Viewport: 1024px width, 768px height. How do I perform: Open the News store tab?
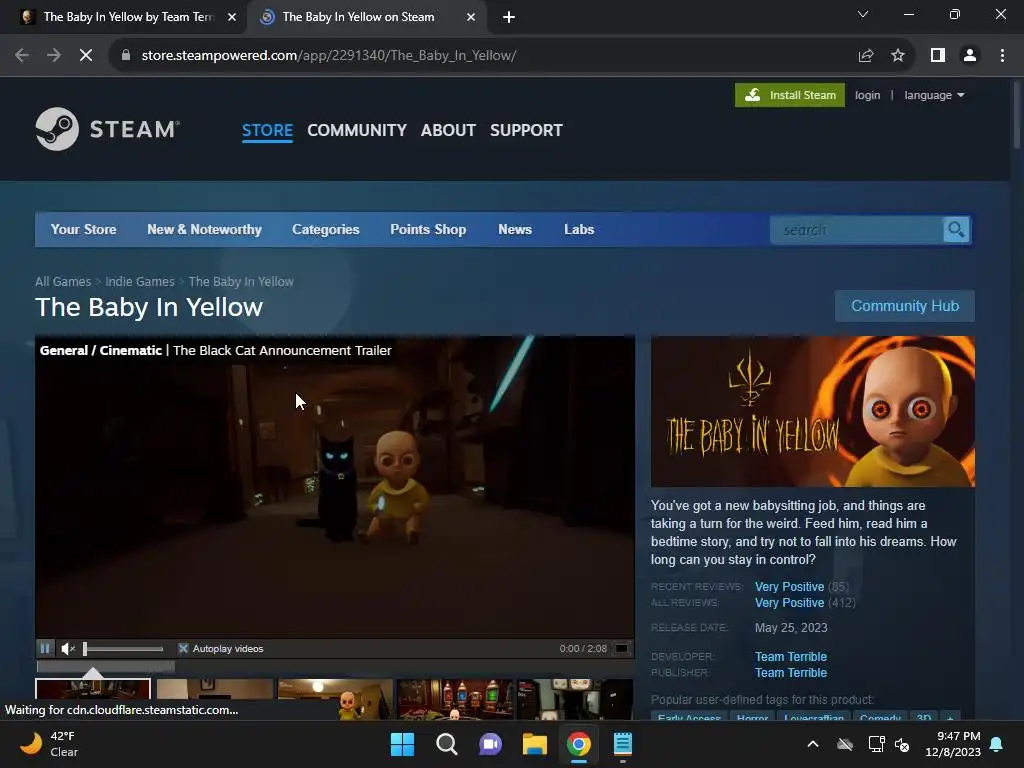[x=515, y=229]
